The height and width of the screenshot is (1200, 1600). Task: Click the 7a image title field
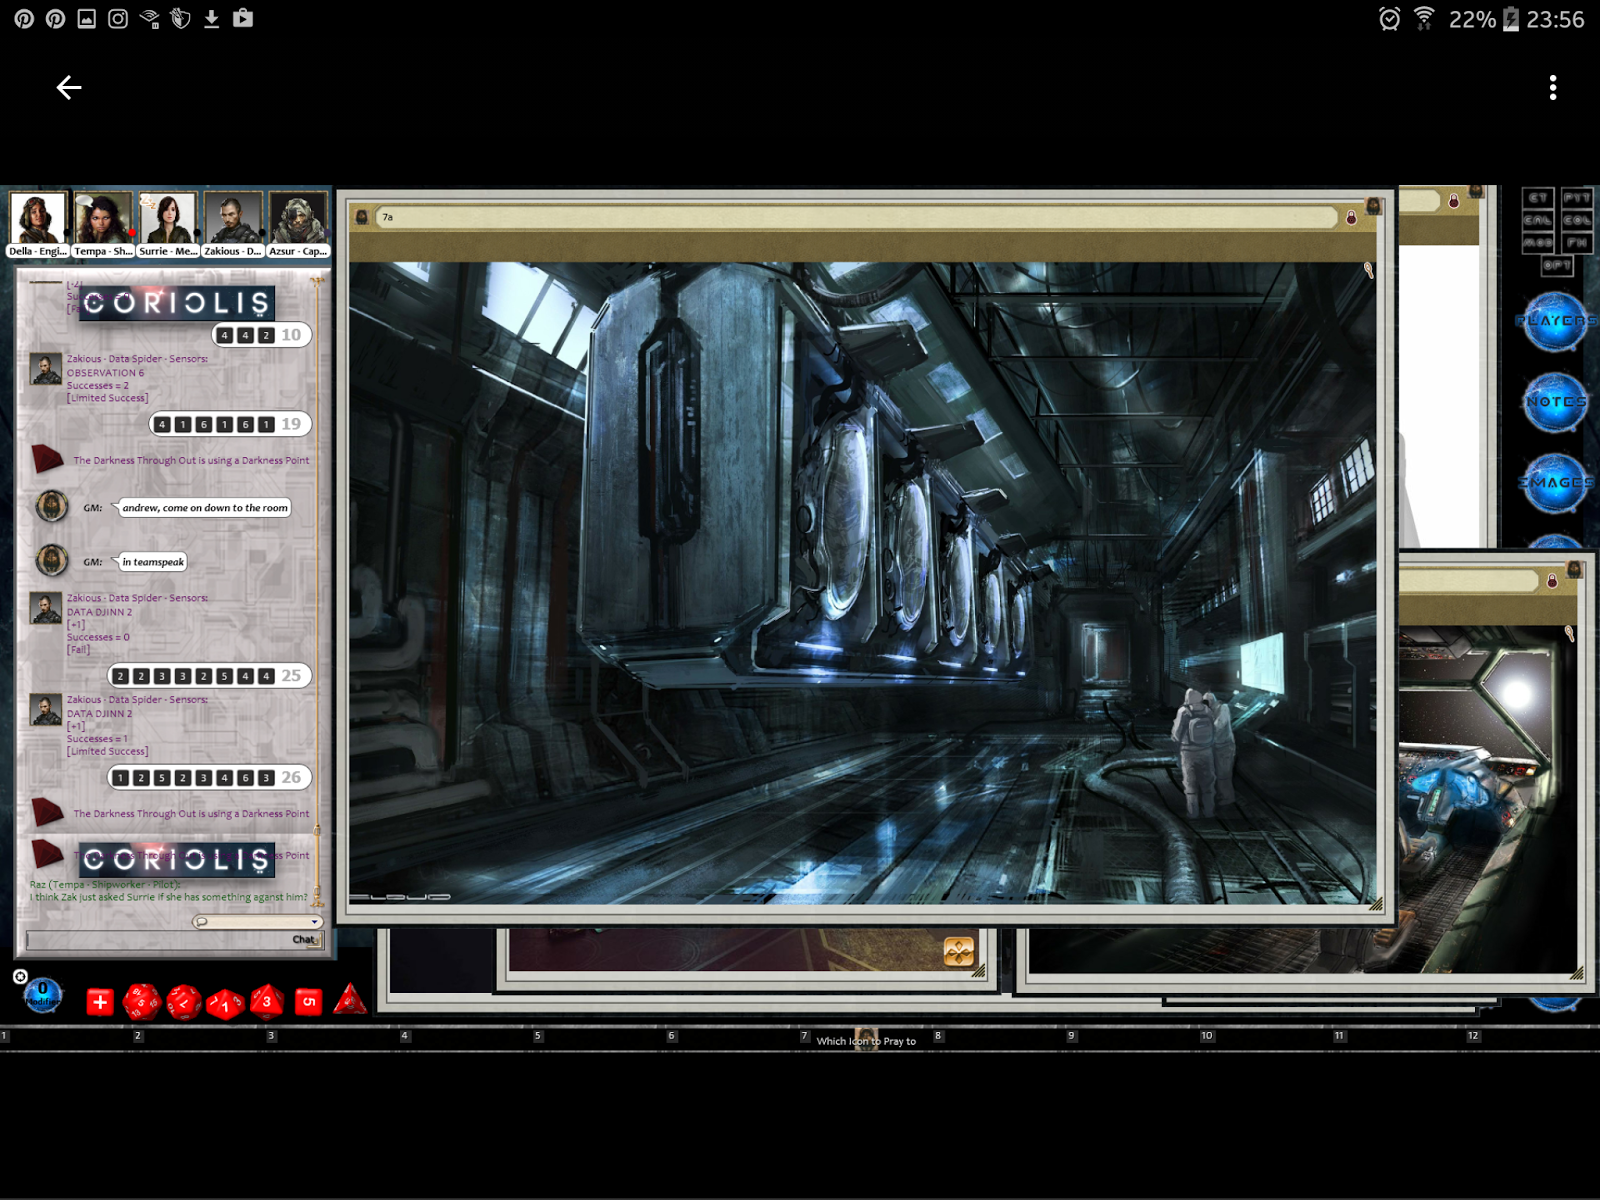[x=856, y=217]
